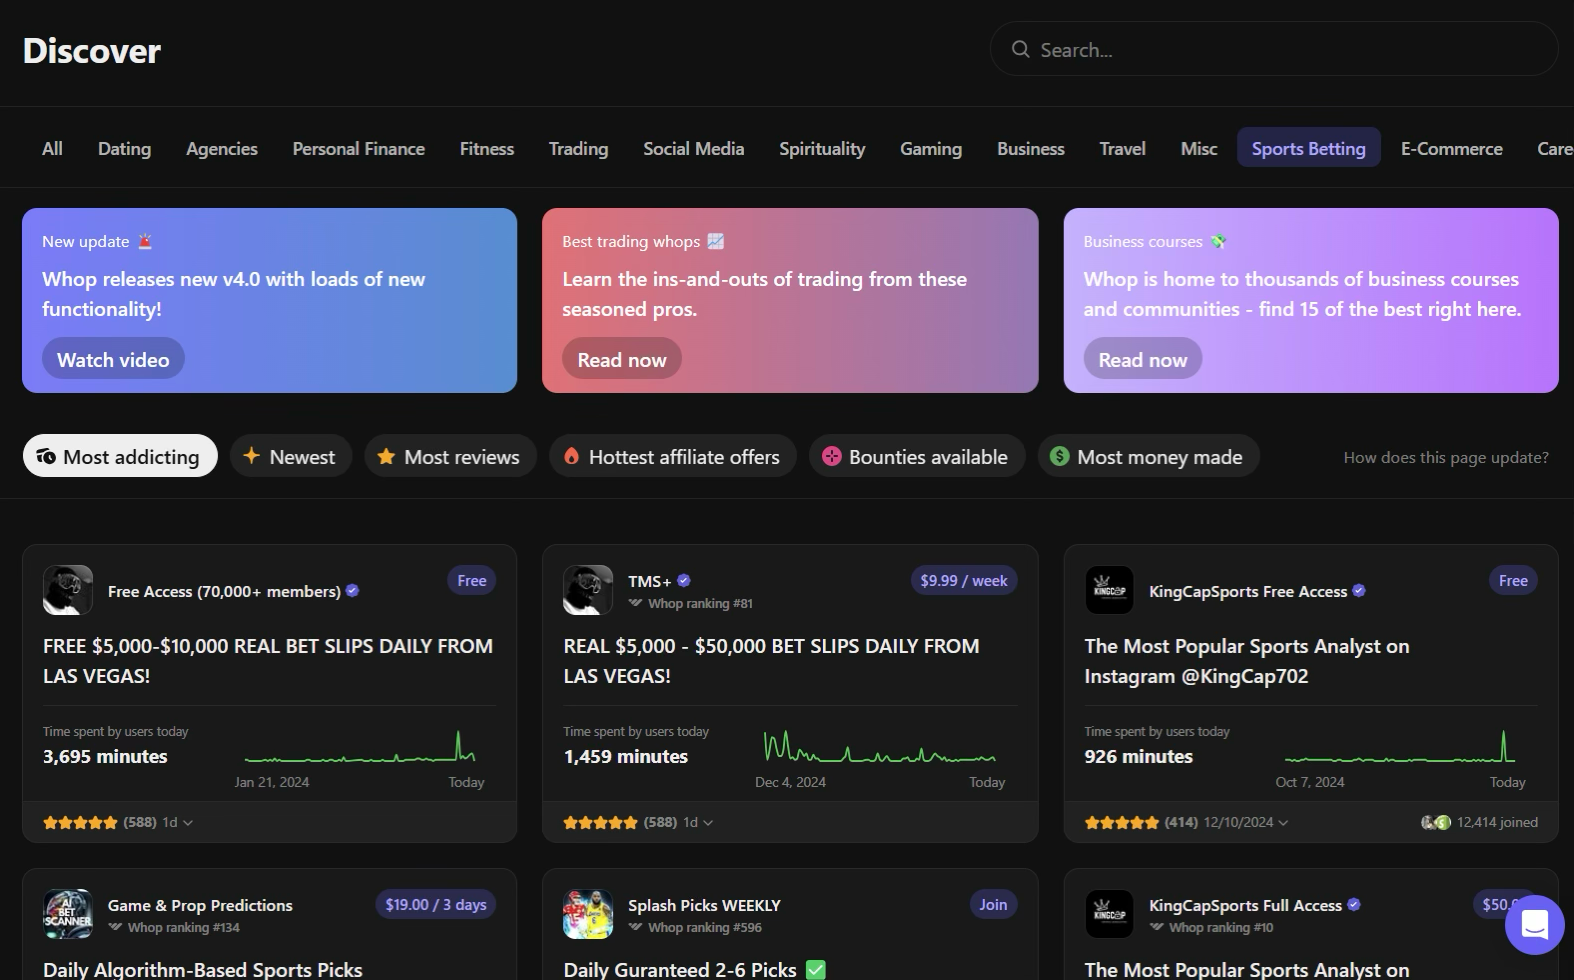The height and width of the screenshot is (980, 1574).
Task: Click the 926 minutes usage sparkline chart
Action: [1400, 748]
